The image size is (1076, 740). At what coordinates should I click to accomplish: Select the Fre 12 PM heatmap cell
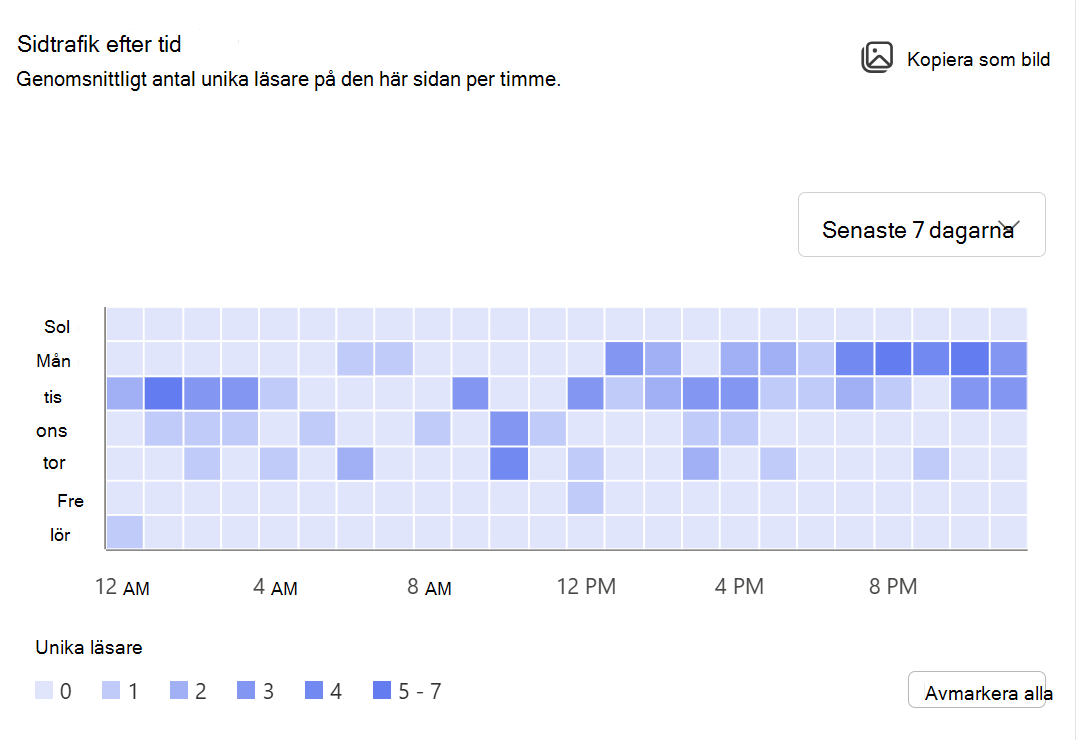(x=585, y=498)
